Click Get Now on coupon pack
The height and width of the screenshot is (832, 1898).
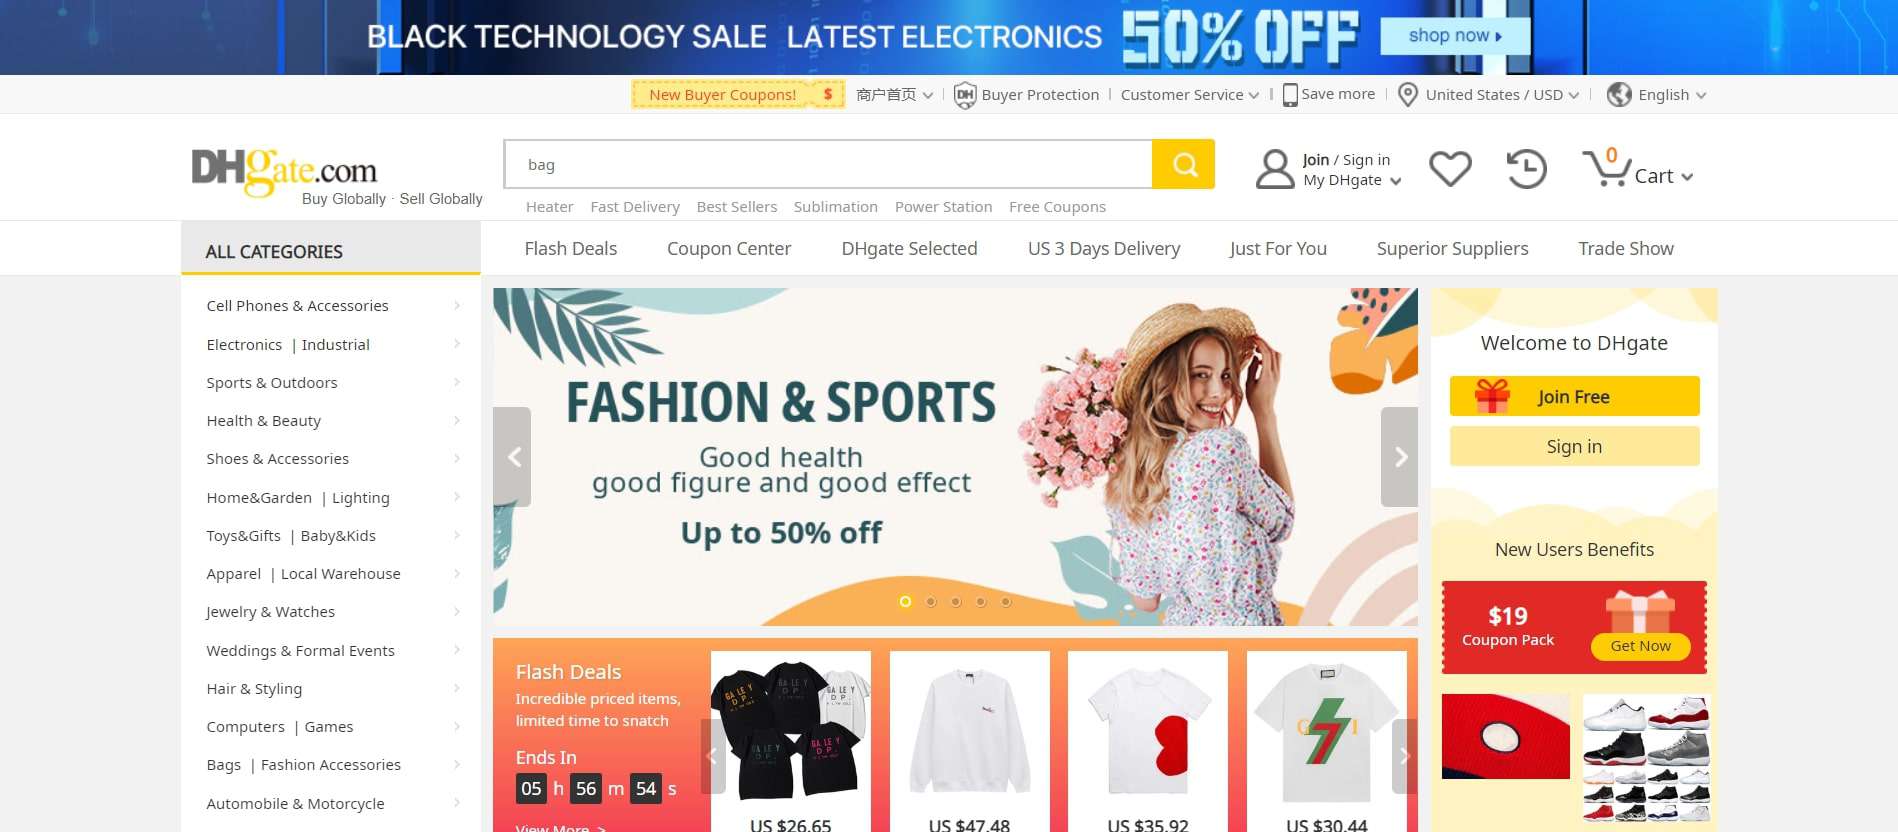pyautogui.click(x=1640, y=646)
